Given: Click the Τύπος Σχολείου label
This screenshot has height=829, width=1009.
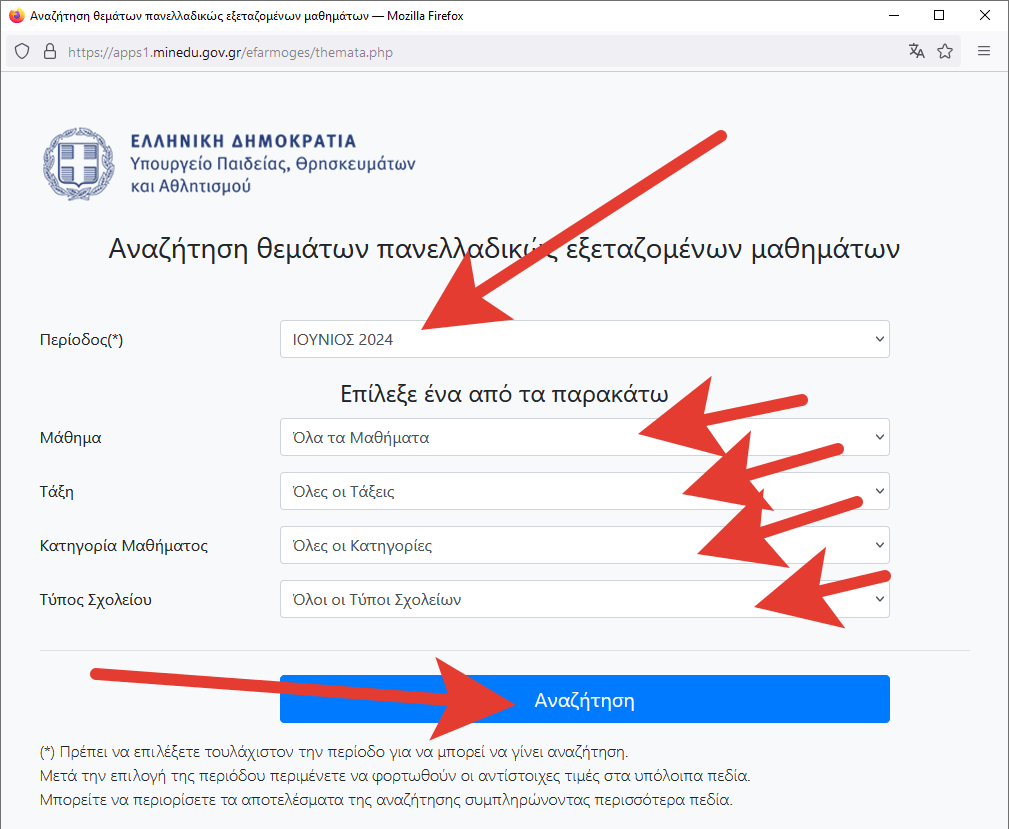Looking at the screenshot, I should click(x=96, y=600).
